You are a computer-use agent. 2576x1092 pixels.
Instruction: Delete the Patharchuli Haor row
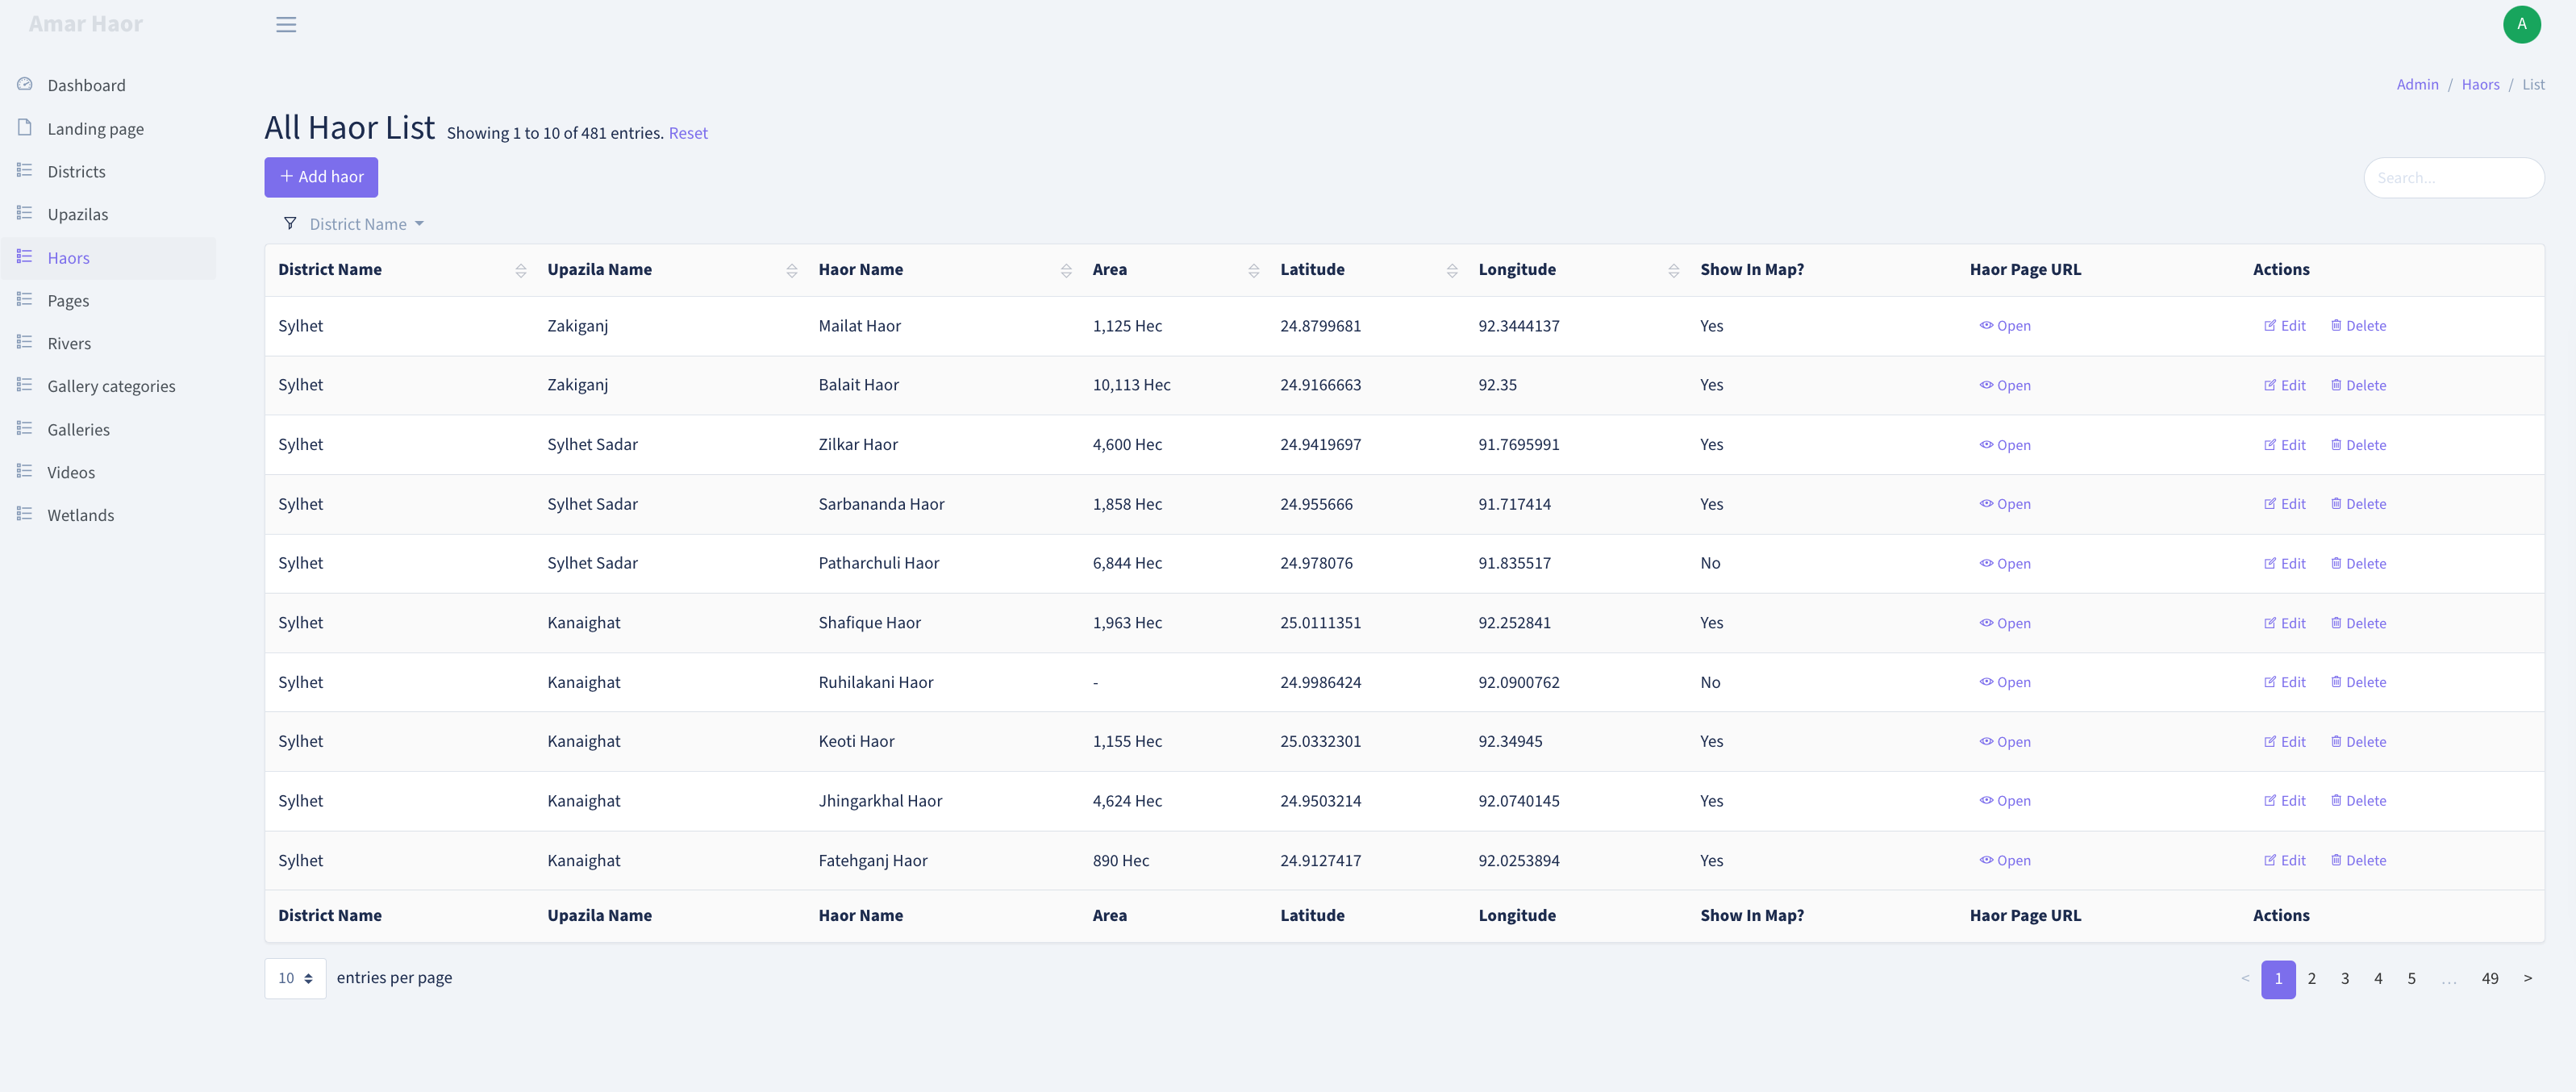[x=2358, y=564]
